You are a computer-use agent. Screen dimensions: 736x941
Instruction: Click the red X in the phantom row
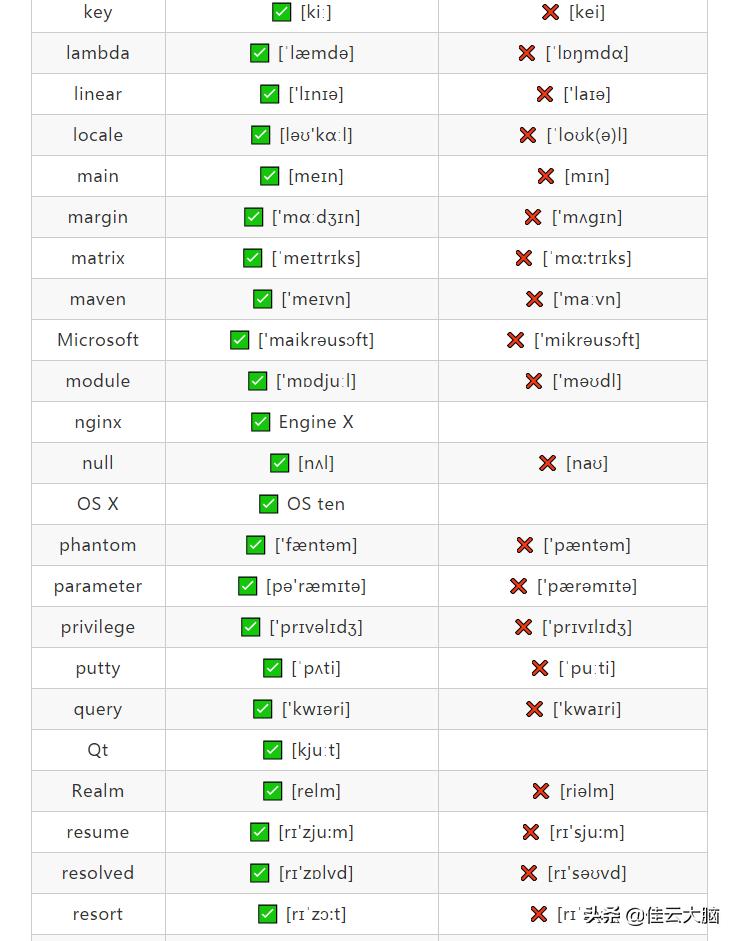pos(525,545)
